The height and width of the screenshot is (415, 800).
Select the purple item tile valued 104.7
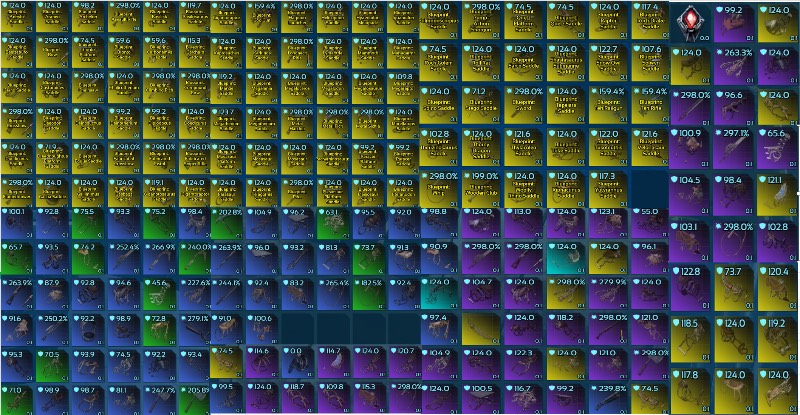coord(481,295)
